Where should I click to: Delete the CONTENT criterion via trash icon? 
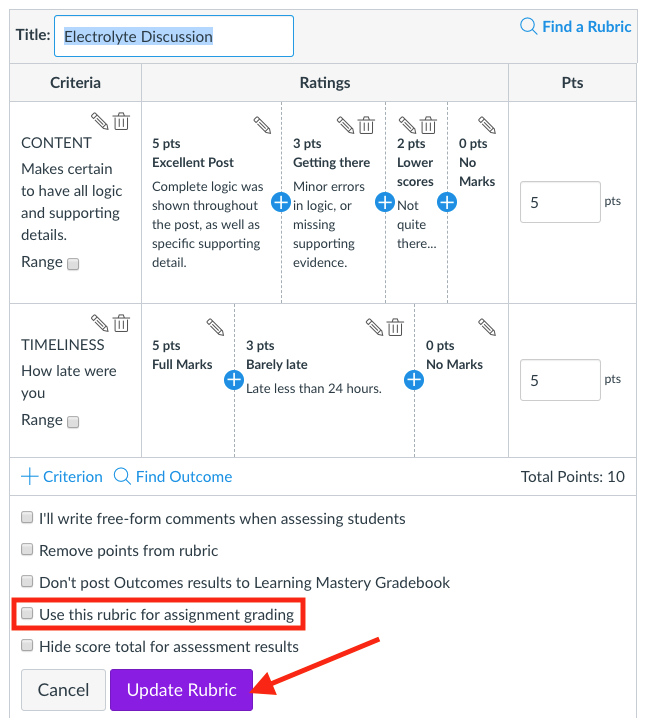(x=121, y=122)
